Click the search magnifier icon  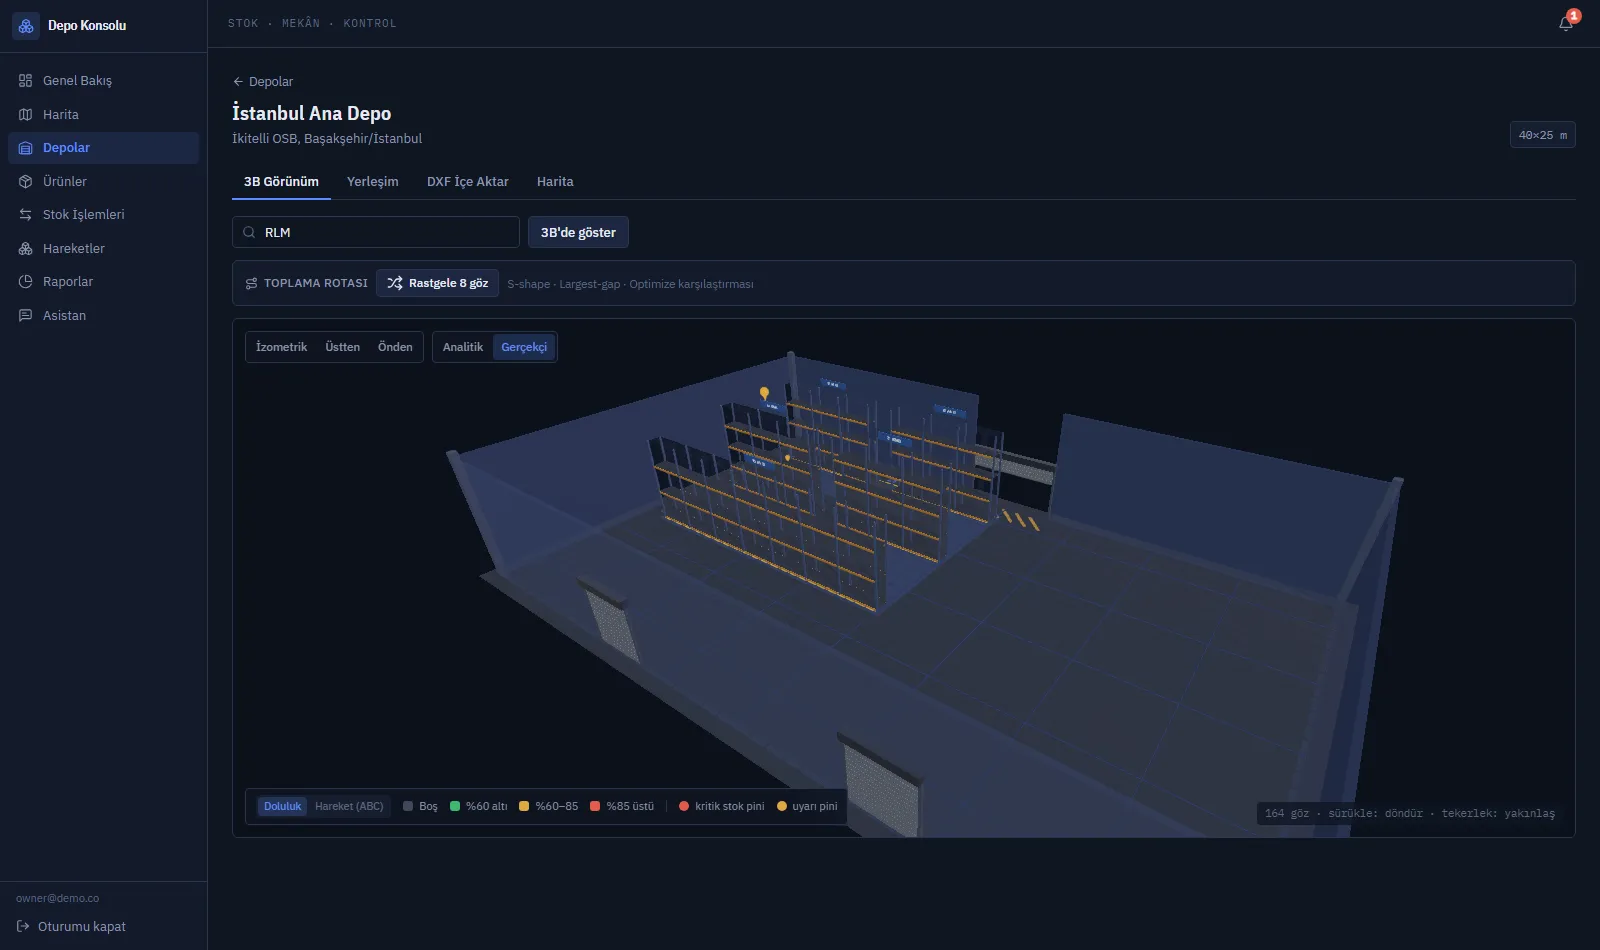(x=249, y=232)
